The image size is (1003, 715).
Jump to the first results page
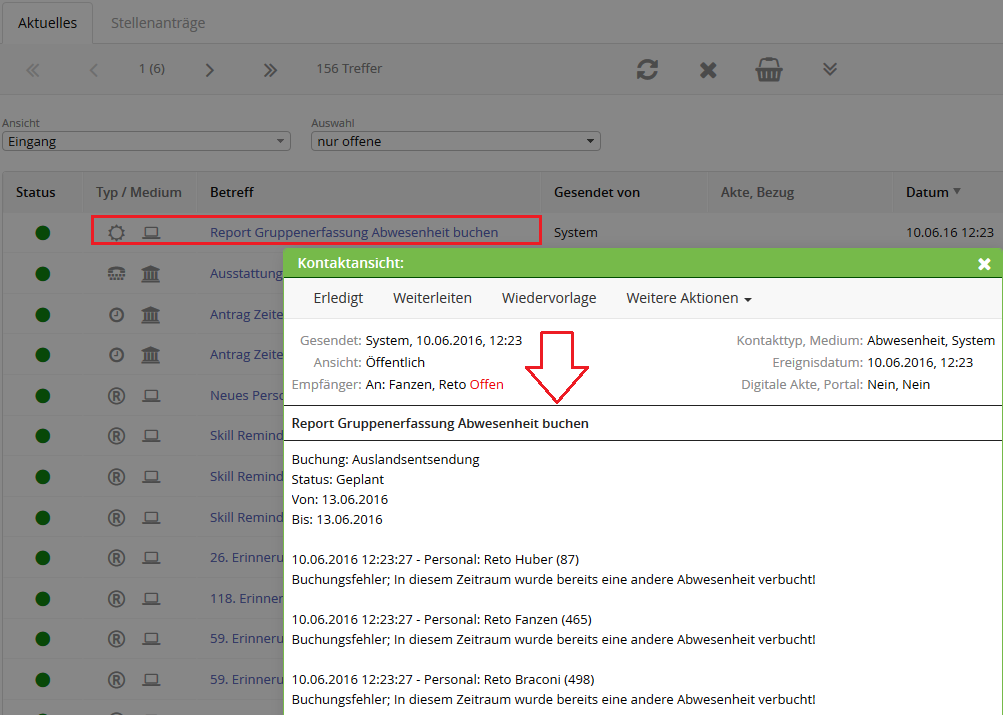[x=33, y=70]
